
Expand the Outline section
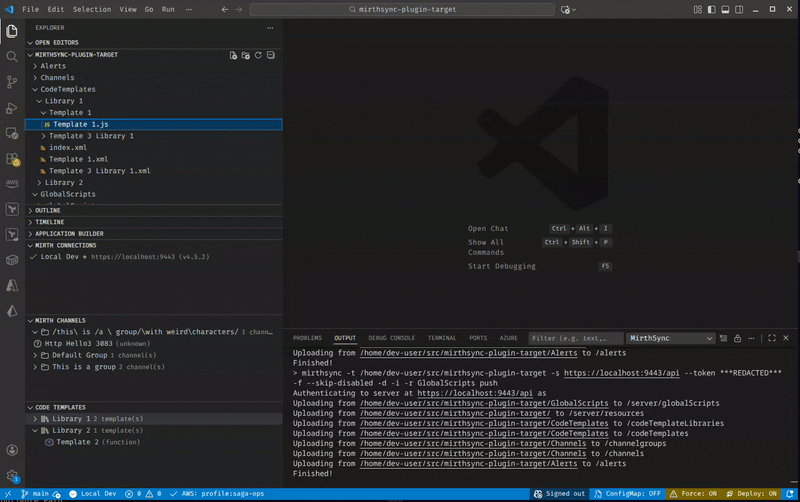154,210
